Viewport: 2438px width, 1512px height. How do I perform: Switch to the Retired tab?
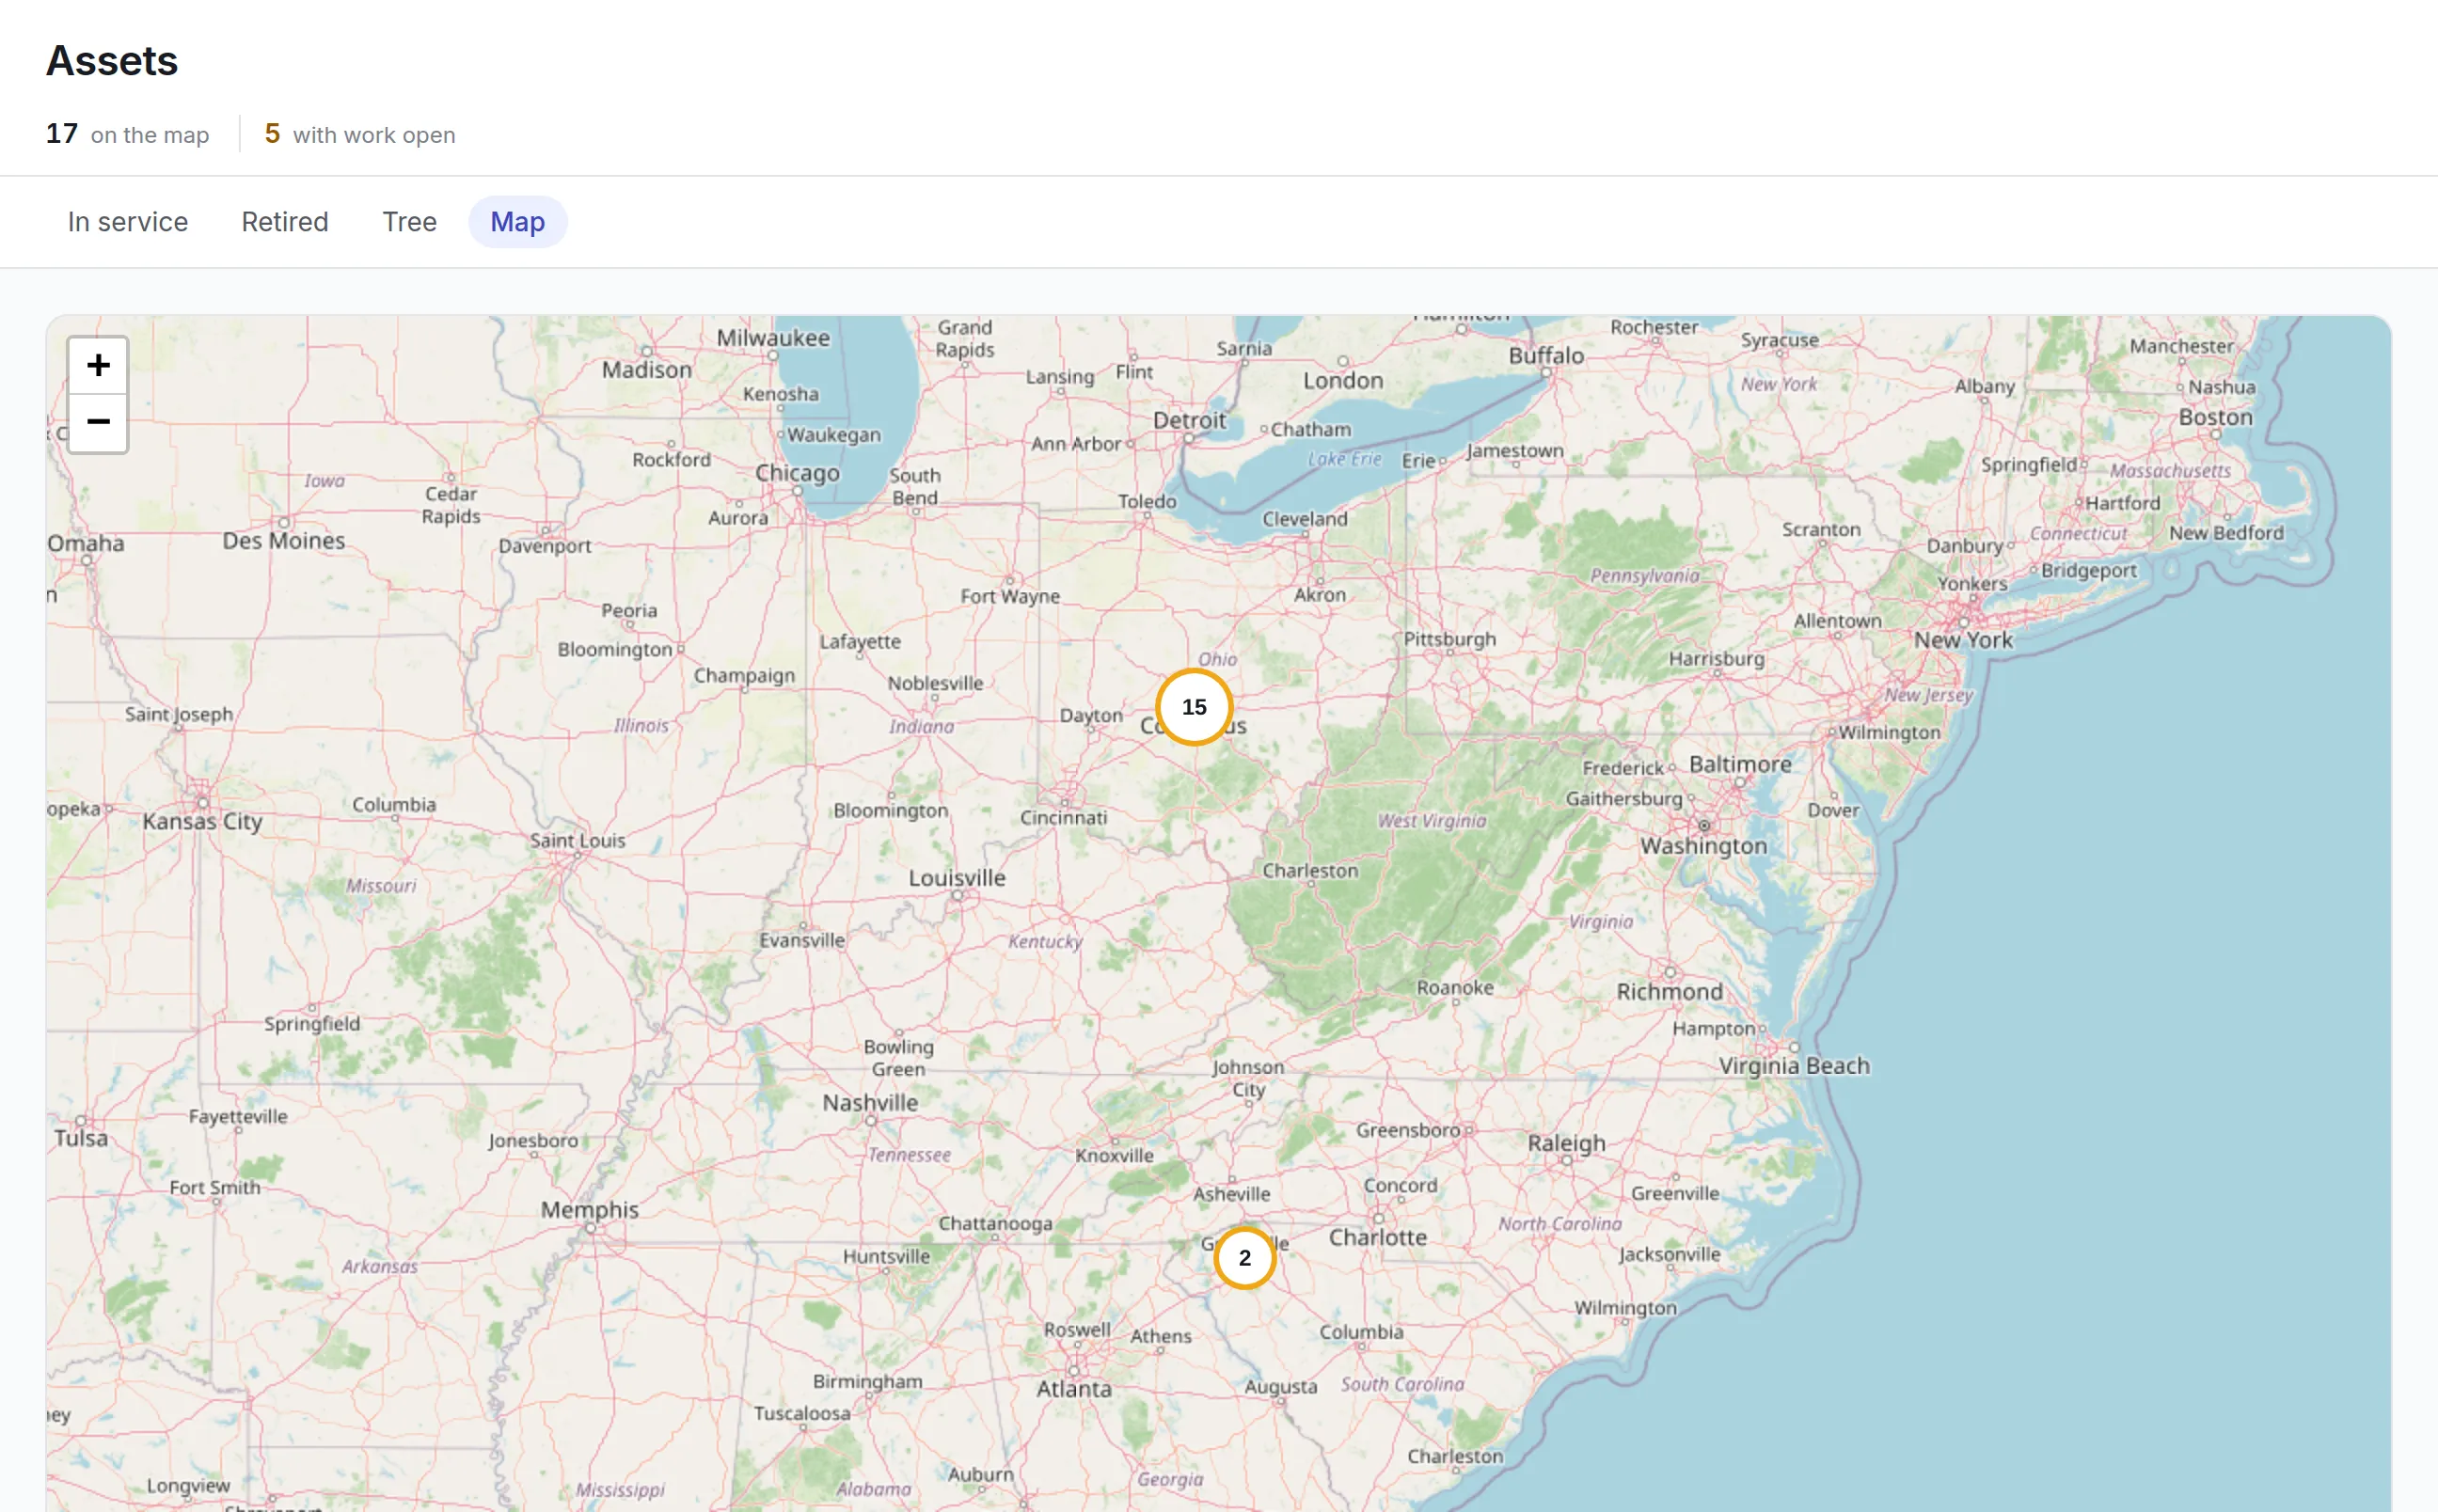(285, 222)
